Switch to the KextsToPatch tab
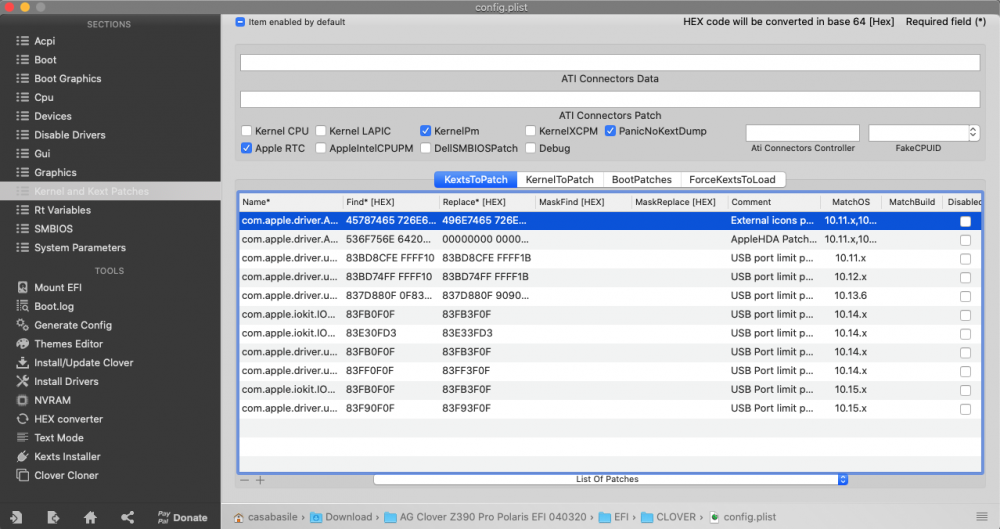Viewport: 1000px width, 529px height. (x=476, y=179)
